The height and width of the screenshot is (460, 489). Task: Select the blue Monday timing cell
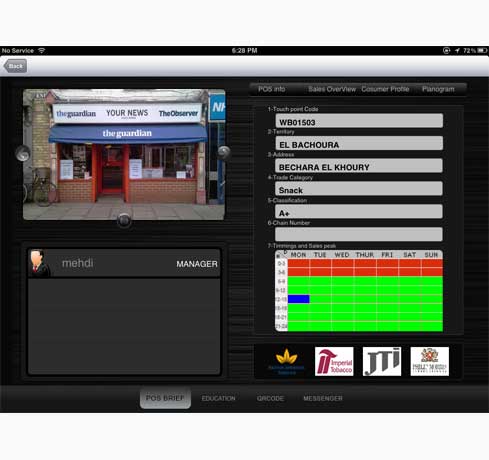pyautogui.click(x=299, y=299)
